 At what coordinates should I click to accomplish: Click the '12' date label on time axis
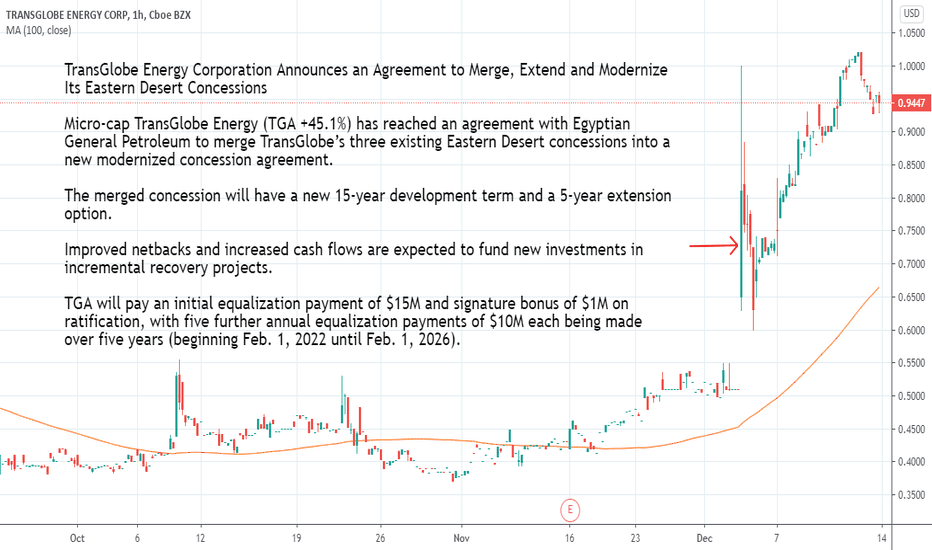[200, 538]
